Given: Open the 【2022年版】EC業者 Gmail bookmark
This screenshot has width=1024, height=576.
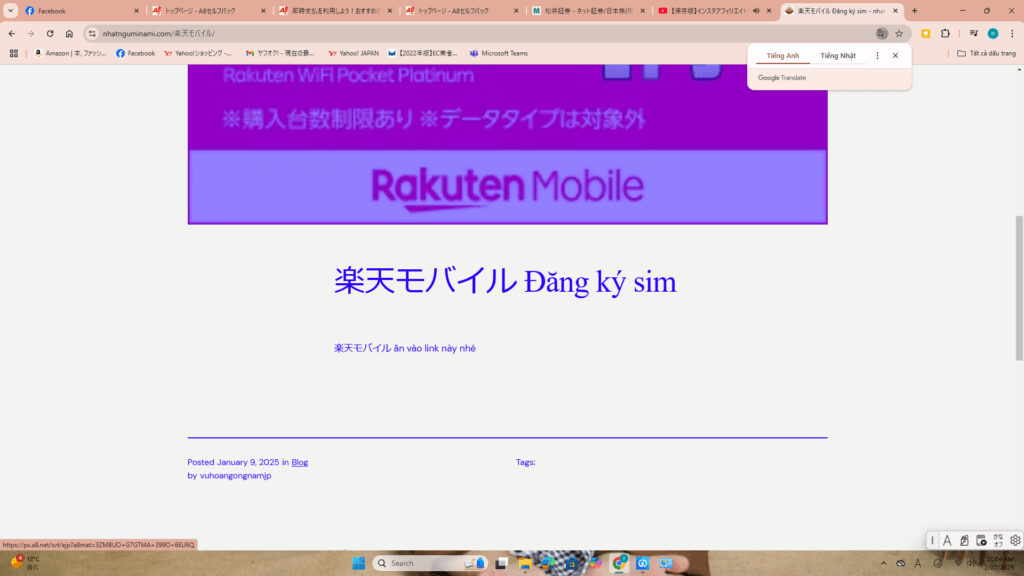Looking at the screenshot, I should point(423,54).
